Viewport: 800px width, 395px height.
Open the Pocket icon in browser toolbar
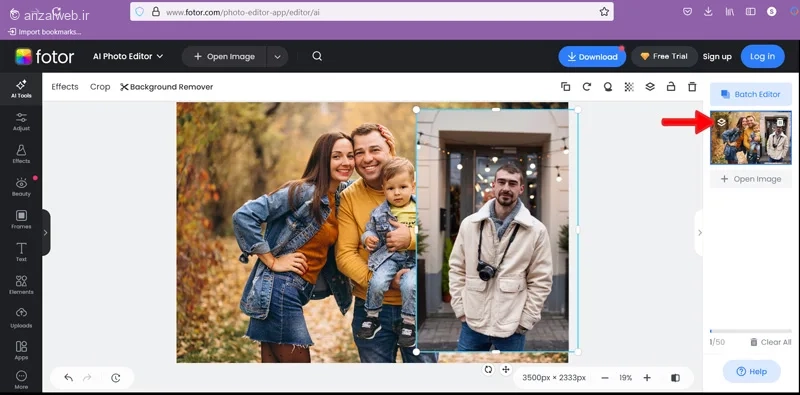(687, 12)
